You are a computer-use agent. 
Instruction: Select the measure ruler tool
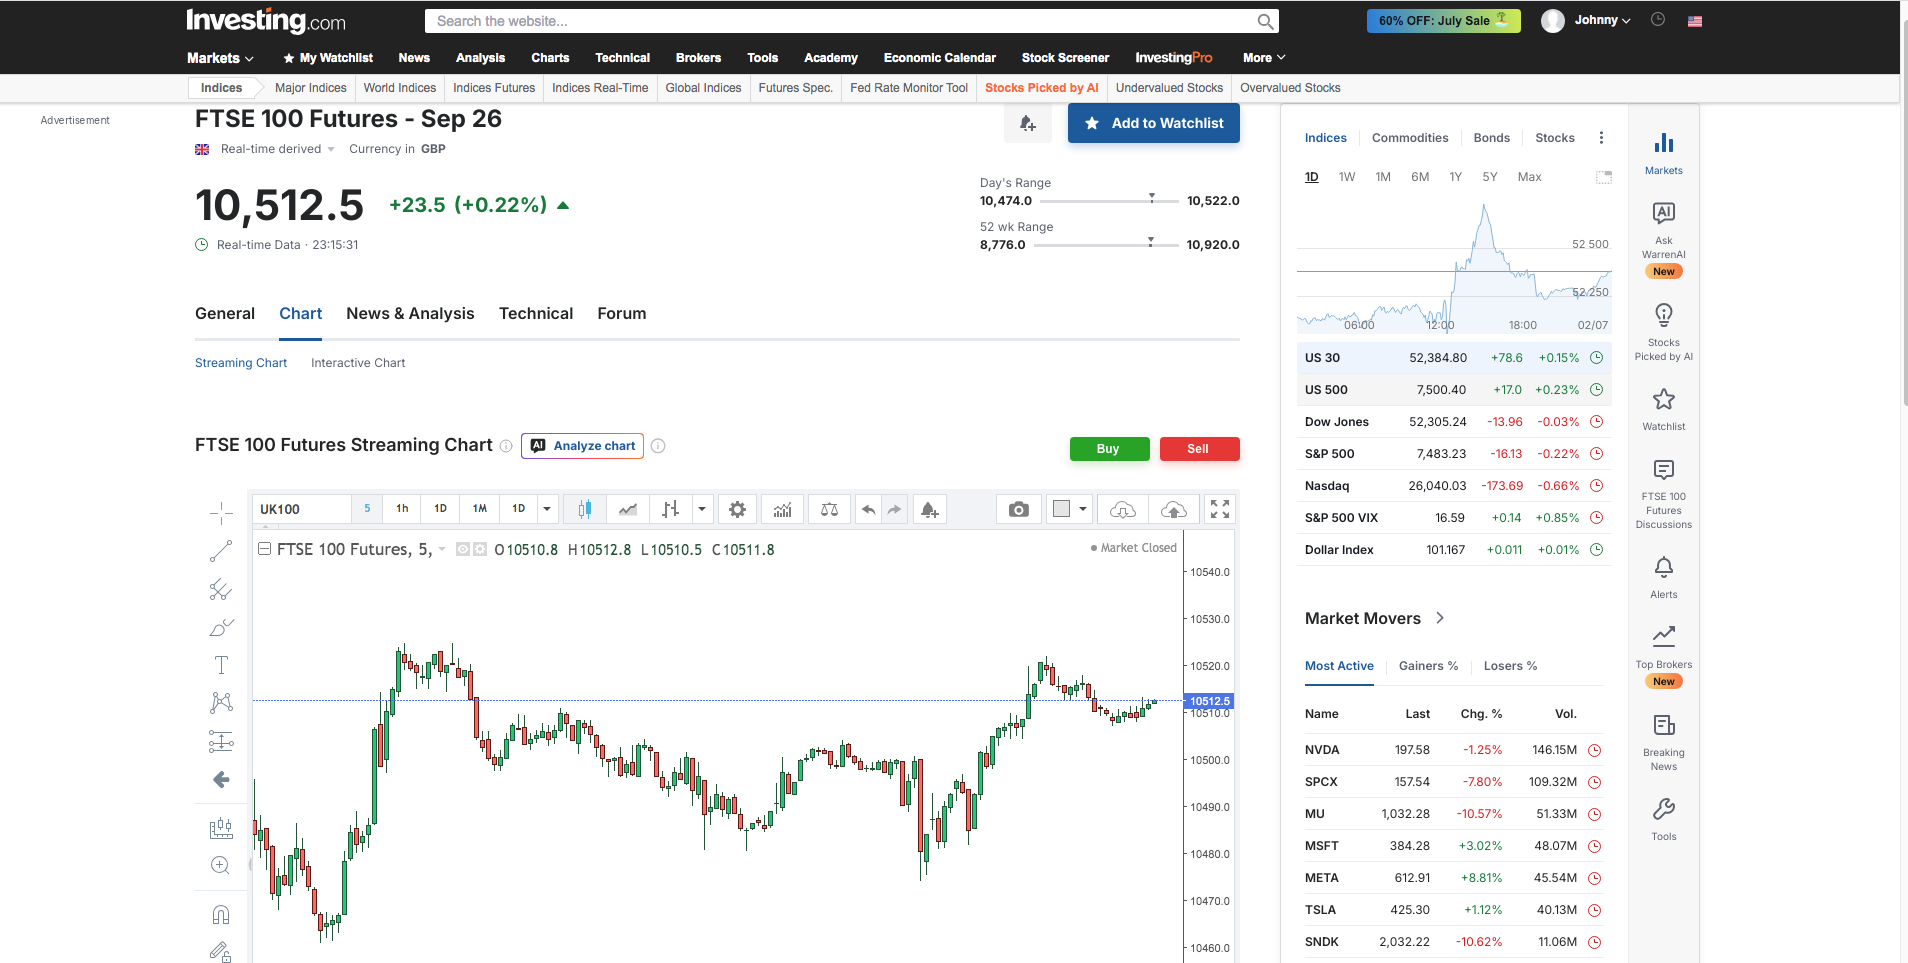coord(221,828)
